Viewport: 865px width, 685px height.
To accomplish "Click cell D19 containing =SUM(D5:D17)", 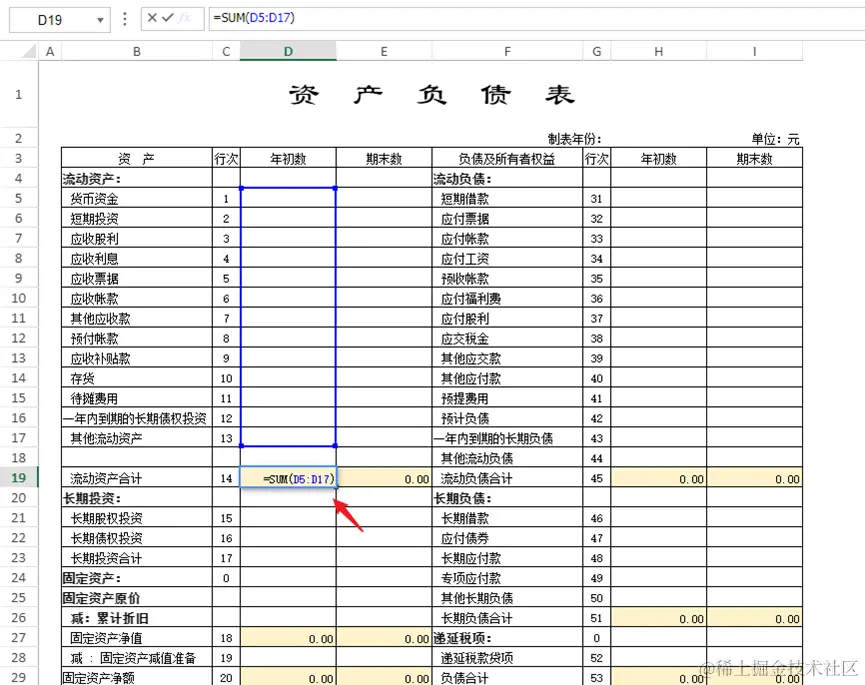I will pyautogui.click(x=288, y=478).
